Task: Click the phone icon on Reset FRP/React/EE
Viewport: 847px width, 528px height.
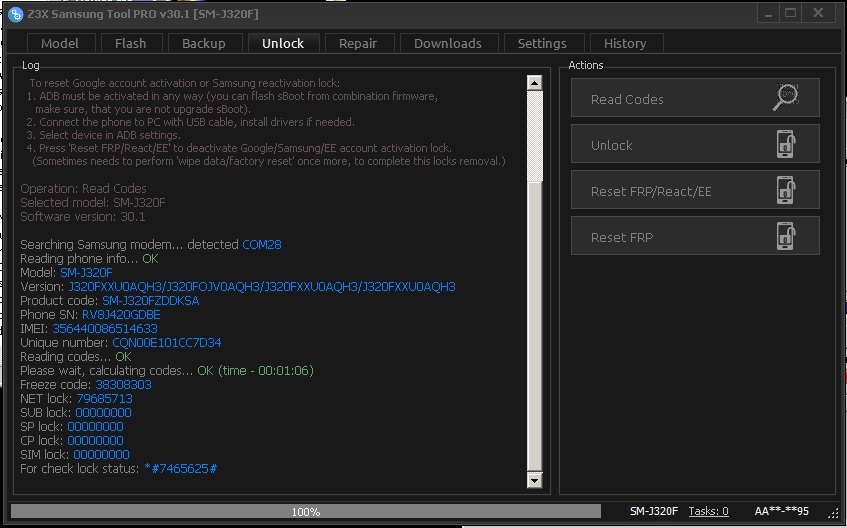Action: click(x=786, y=190)
